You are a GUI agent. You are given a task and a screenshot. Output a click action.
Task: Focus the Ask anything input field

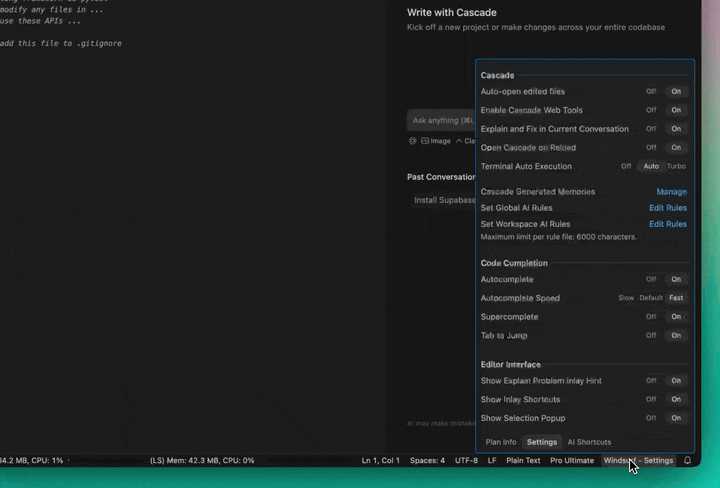(x=442, y=120)
